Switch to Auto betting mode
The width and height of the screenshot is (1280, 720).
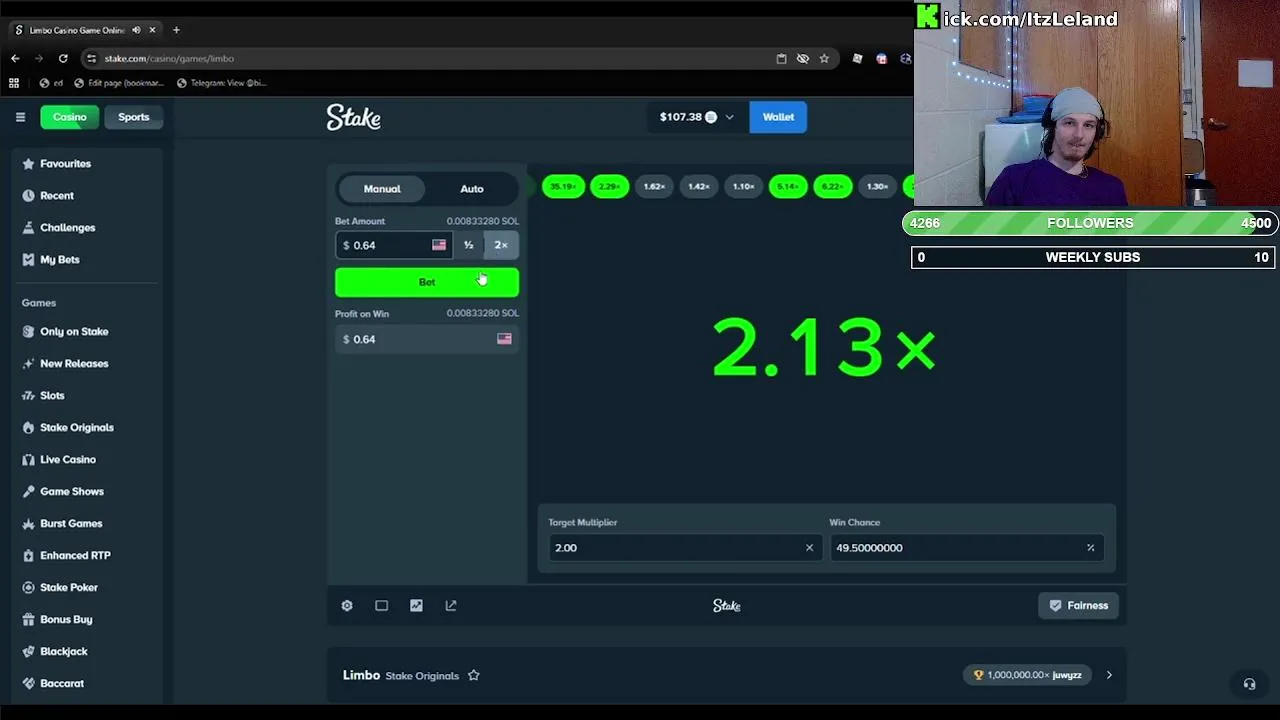coord(472,188)
